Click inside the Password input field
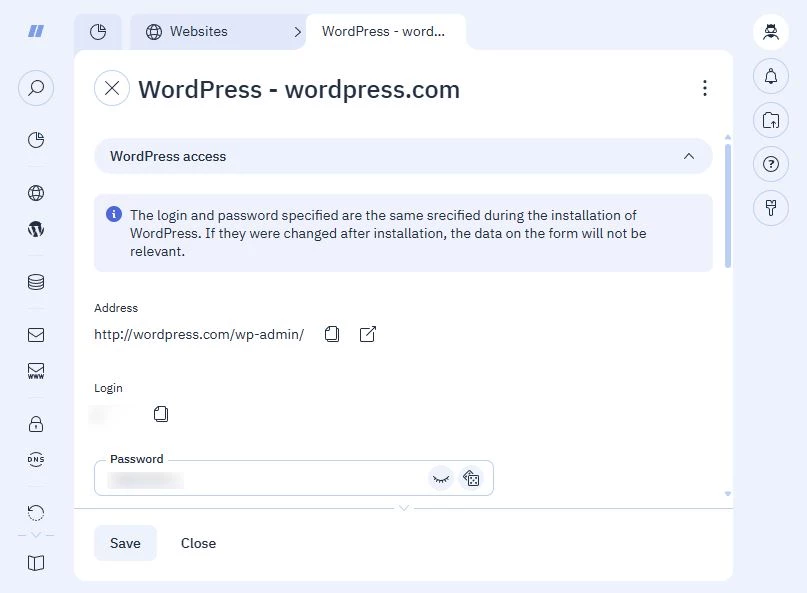807x593 pixels. tap(294, 478)
